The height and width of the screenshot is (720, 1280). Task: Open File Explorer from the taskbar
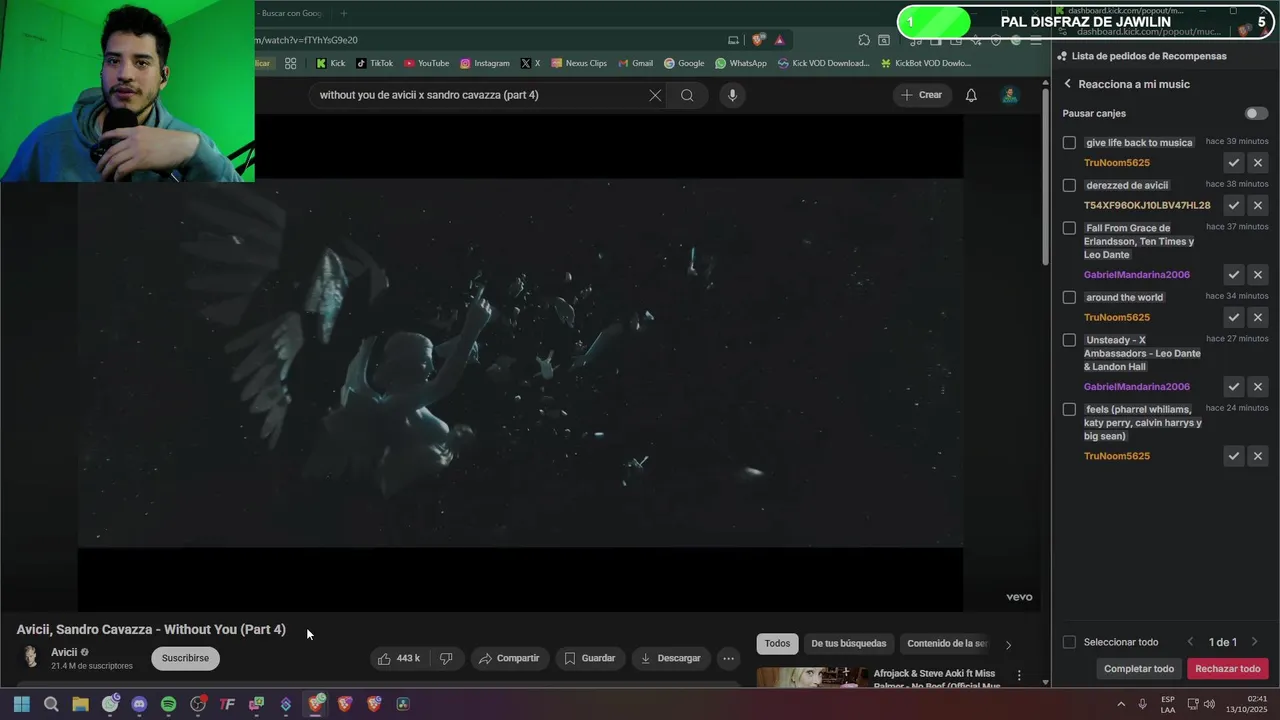[80, 704]
